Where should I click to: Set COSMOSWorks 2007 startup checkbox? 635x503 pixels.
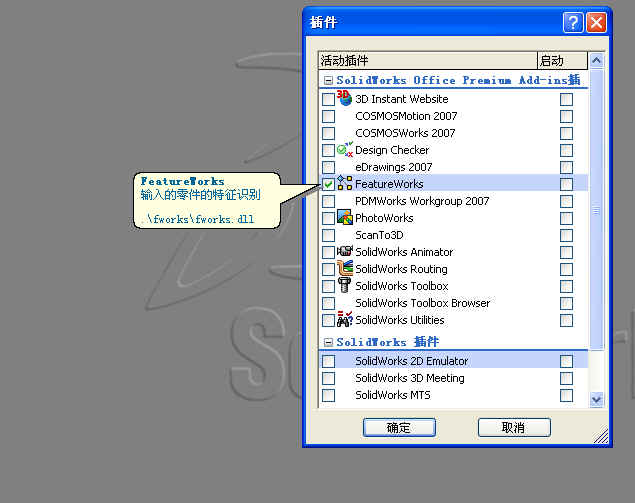point(567,134)
